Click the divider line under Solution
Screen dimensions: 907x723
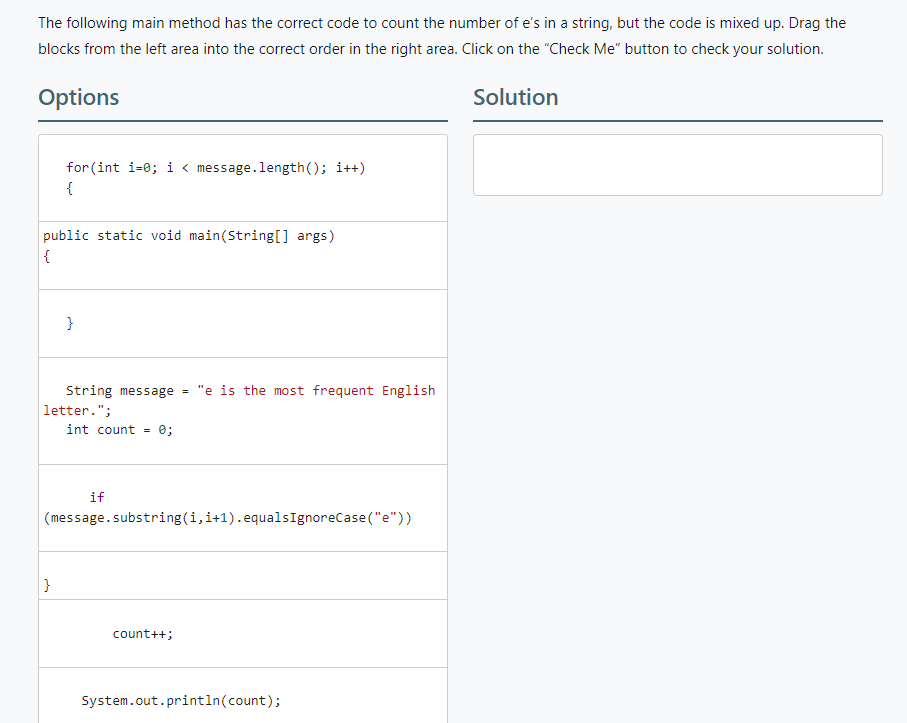tap(677, 121)
